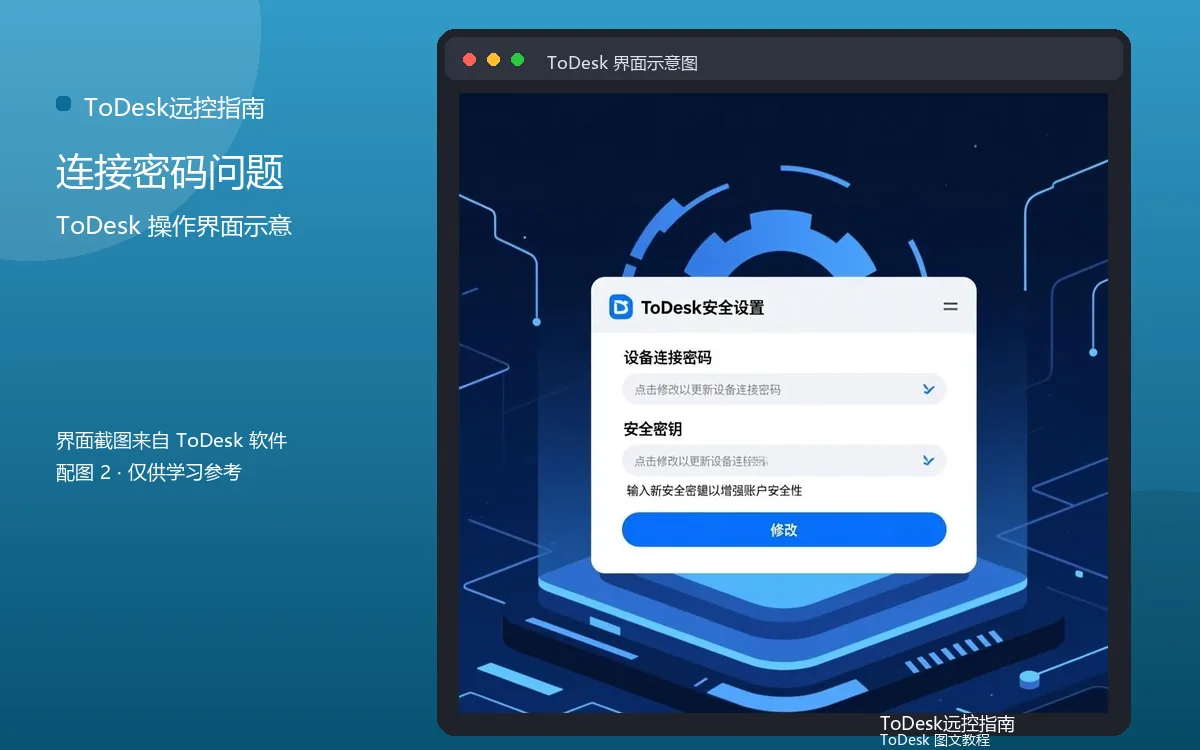Click the ToDesk 操作界面示意 subtitle
The image size is (1200, 750).
pos(174,226)
